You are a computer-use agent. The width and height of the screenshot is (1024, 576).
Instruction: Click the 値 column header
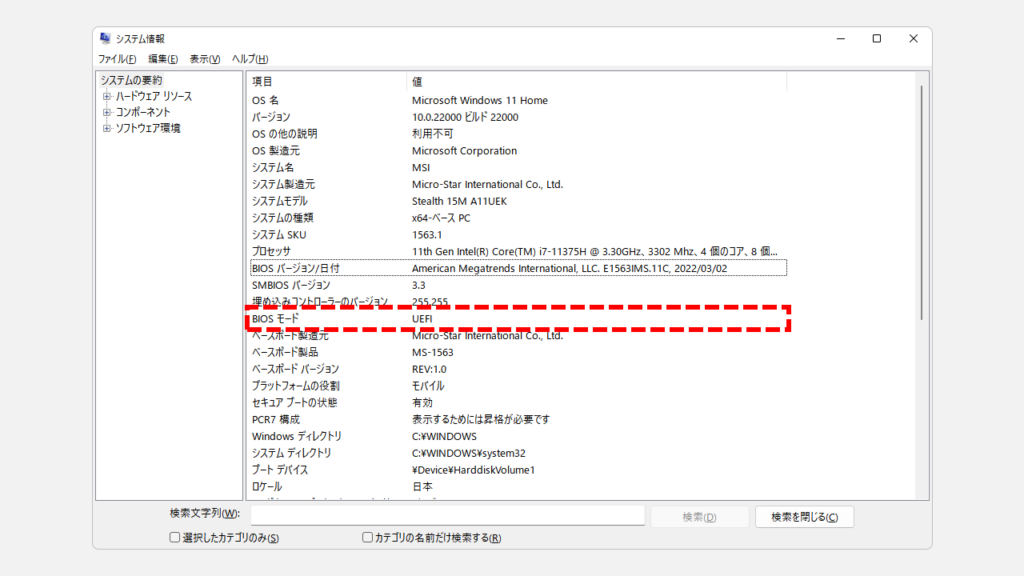[x=597, y=82]
